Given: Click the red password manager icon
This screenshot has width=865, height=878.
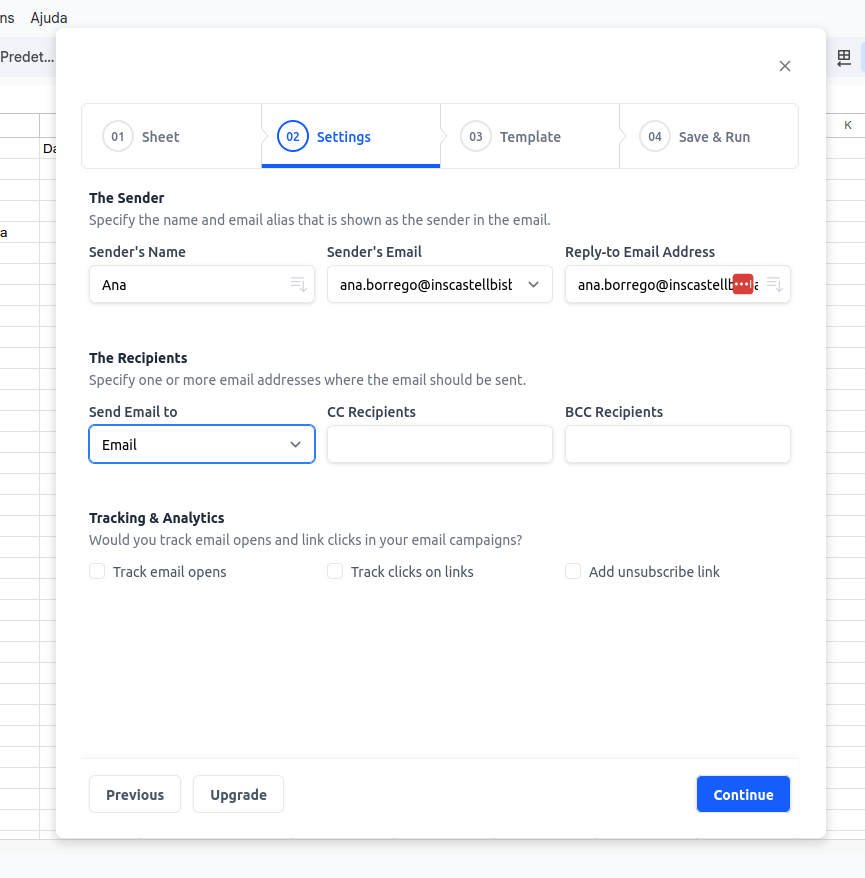Looking at the screenshot, I should click(742, 284).
